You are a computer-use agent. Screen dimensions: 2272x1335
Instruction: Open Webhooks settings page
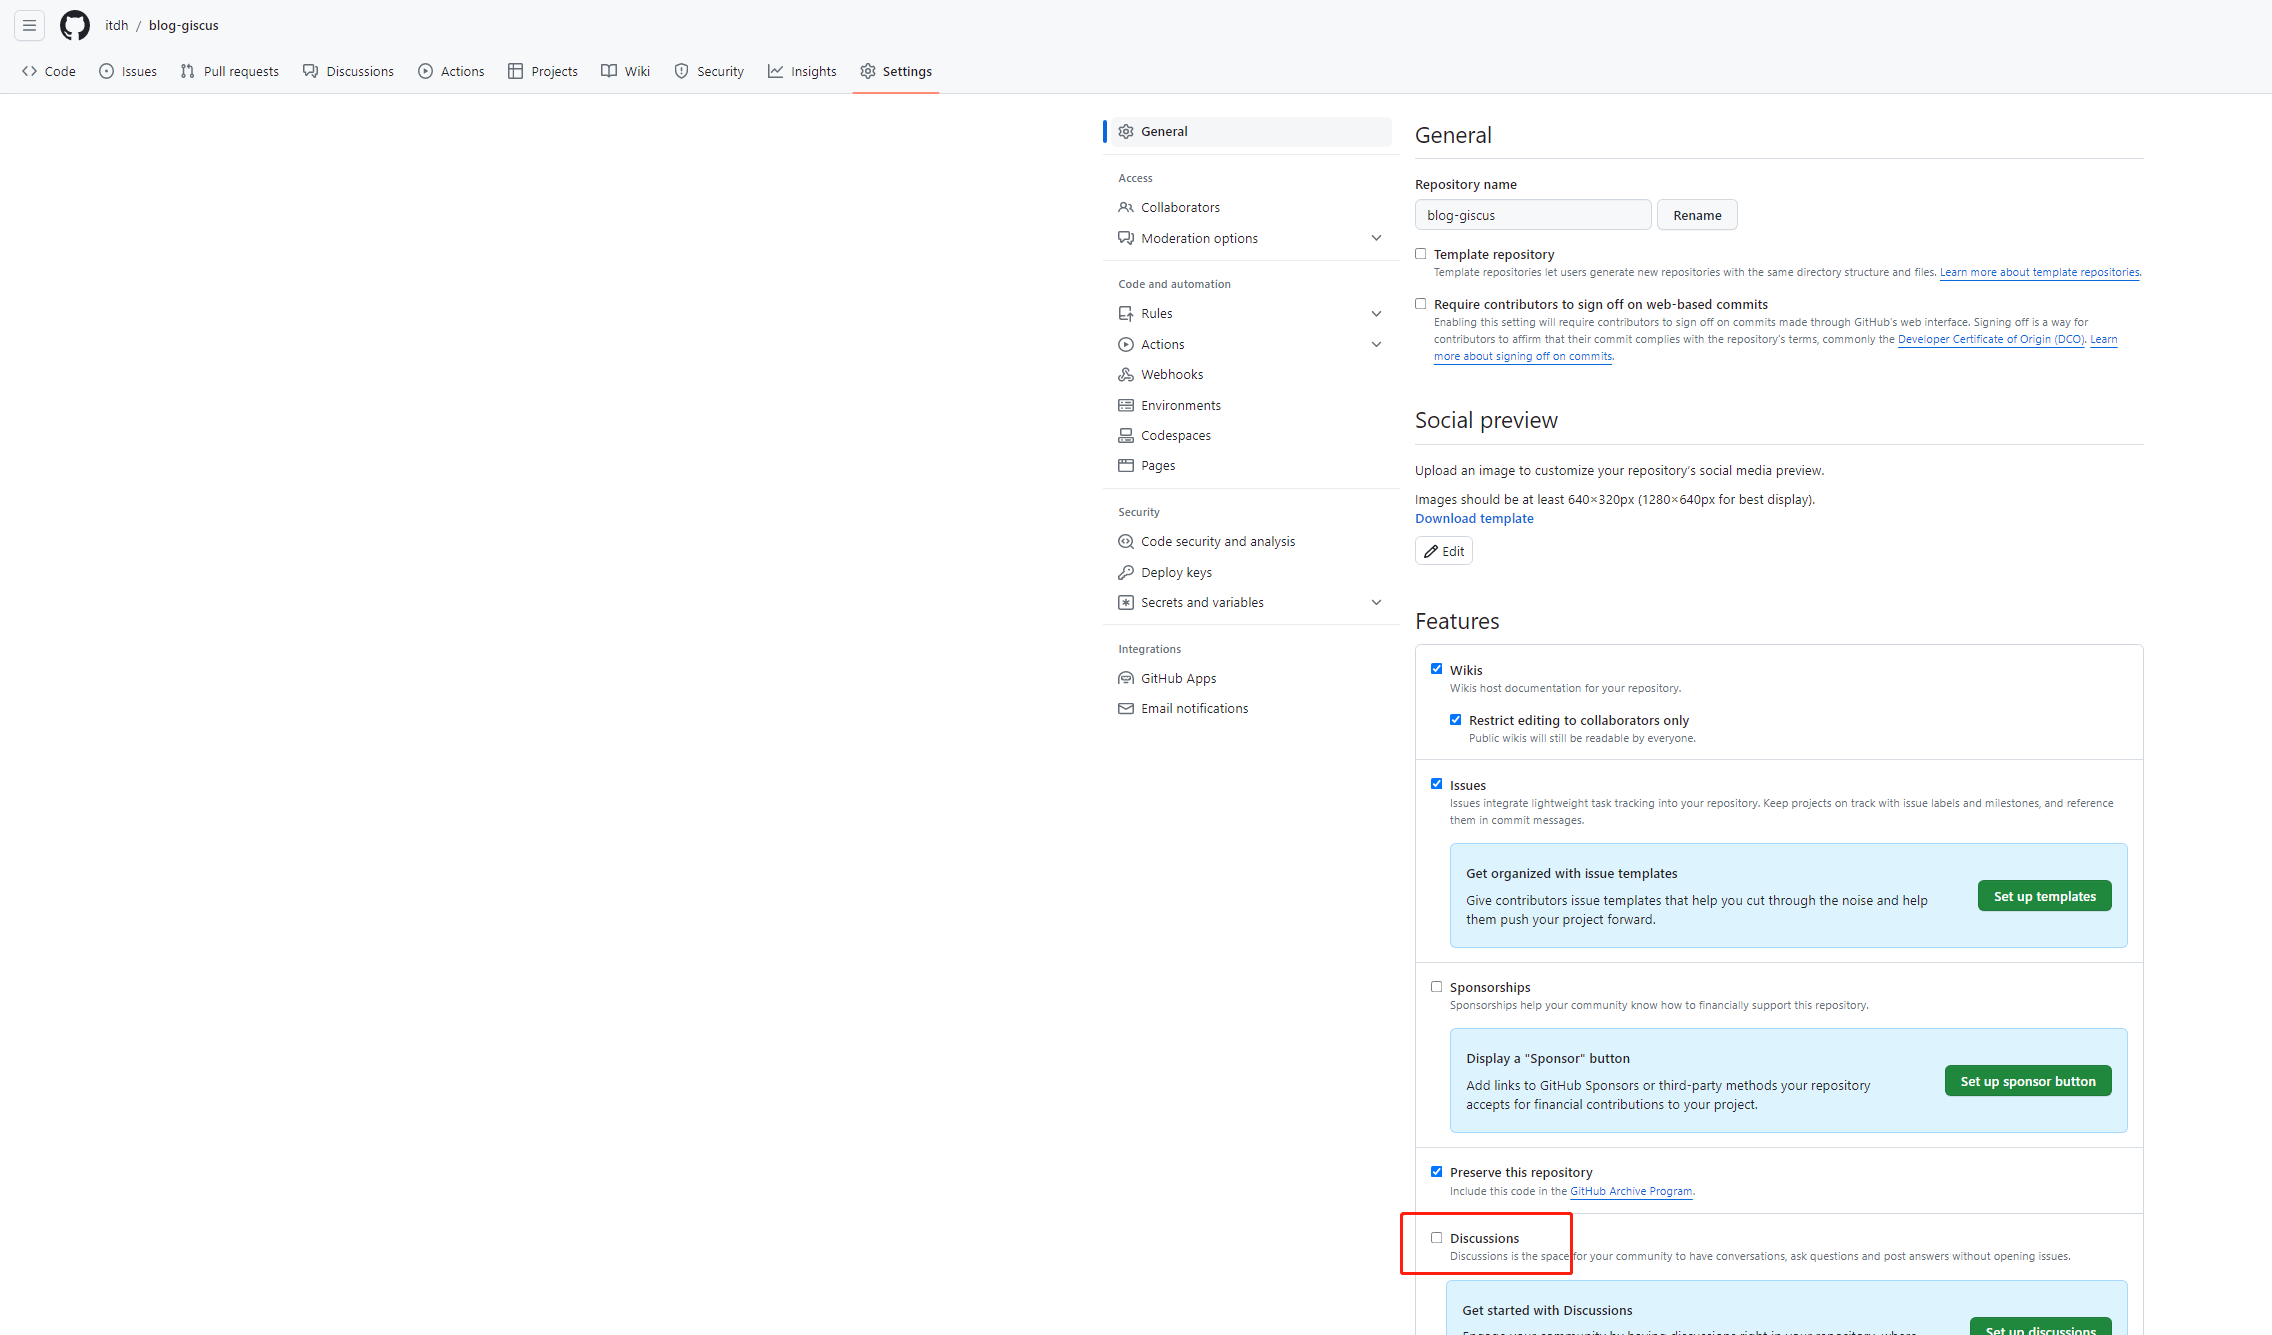pos(1250,374)
